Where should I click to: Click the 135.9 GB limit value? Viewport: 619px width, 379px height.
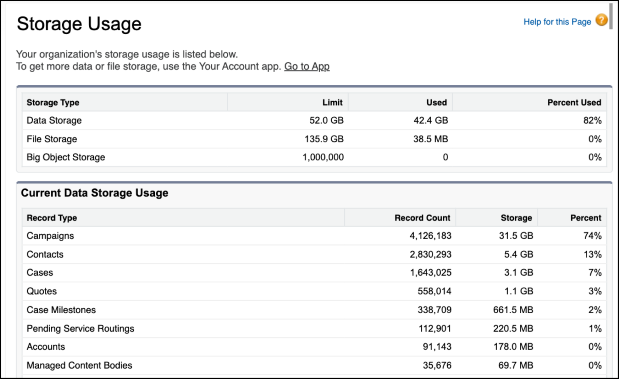[x=324, y=139]
